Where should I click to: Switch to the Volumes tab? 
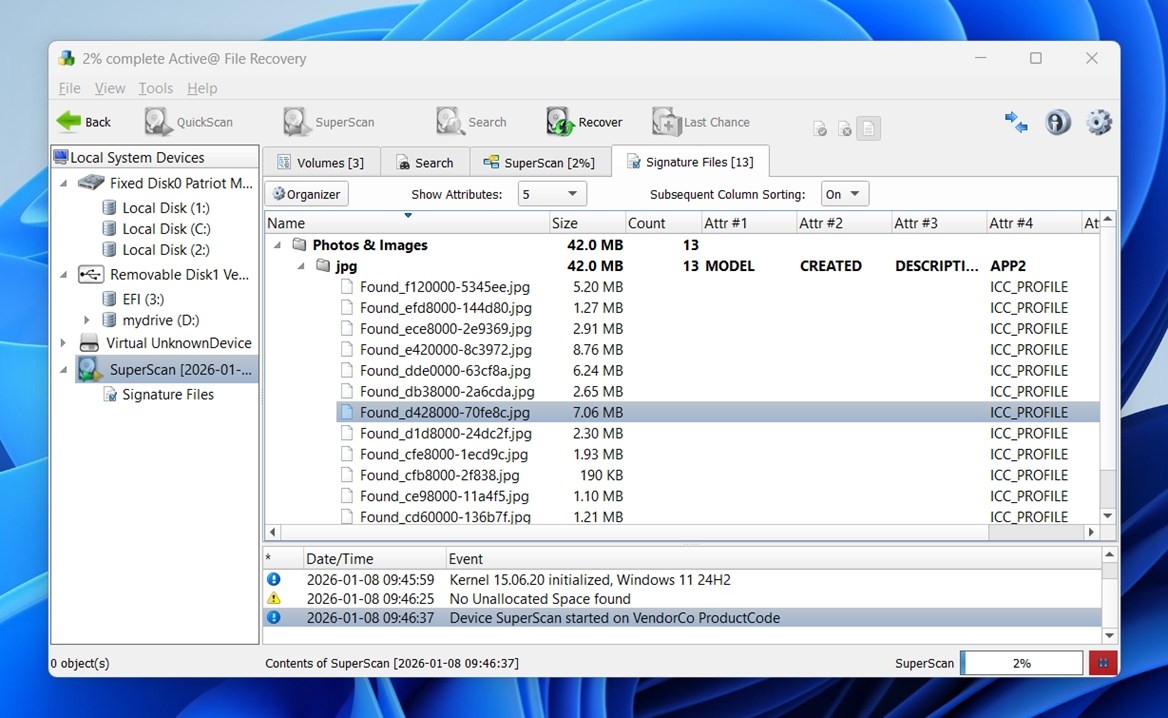click(321, 161)
